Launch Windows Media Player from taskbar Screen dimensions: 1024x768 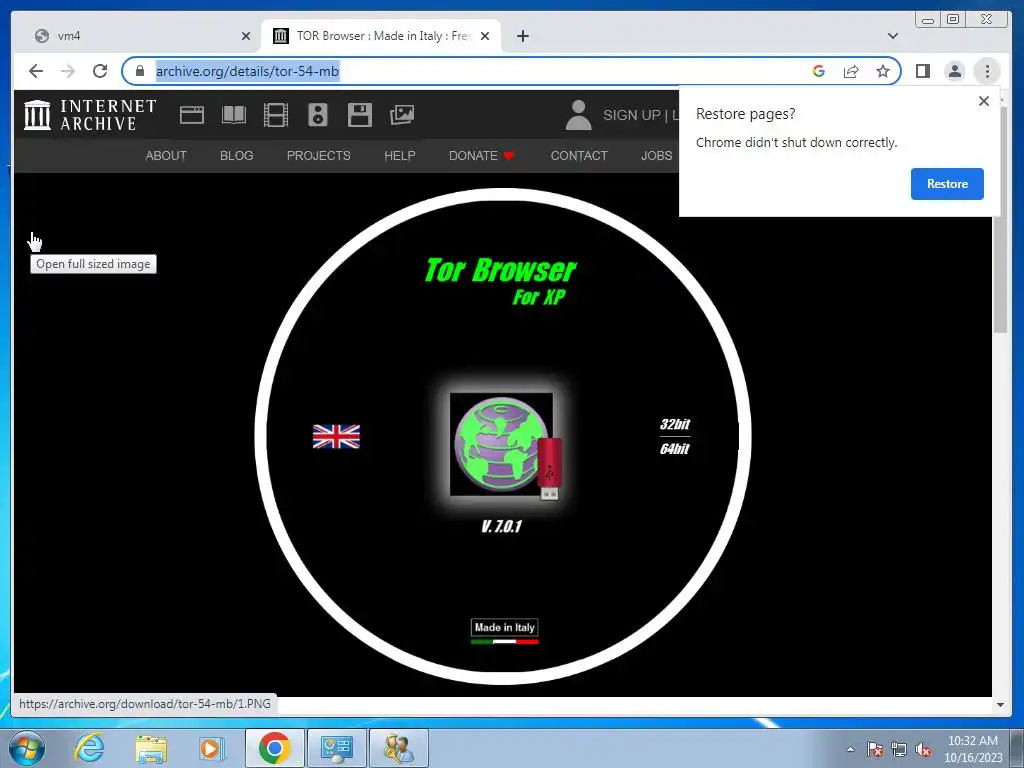point(211,748)
